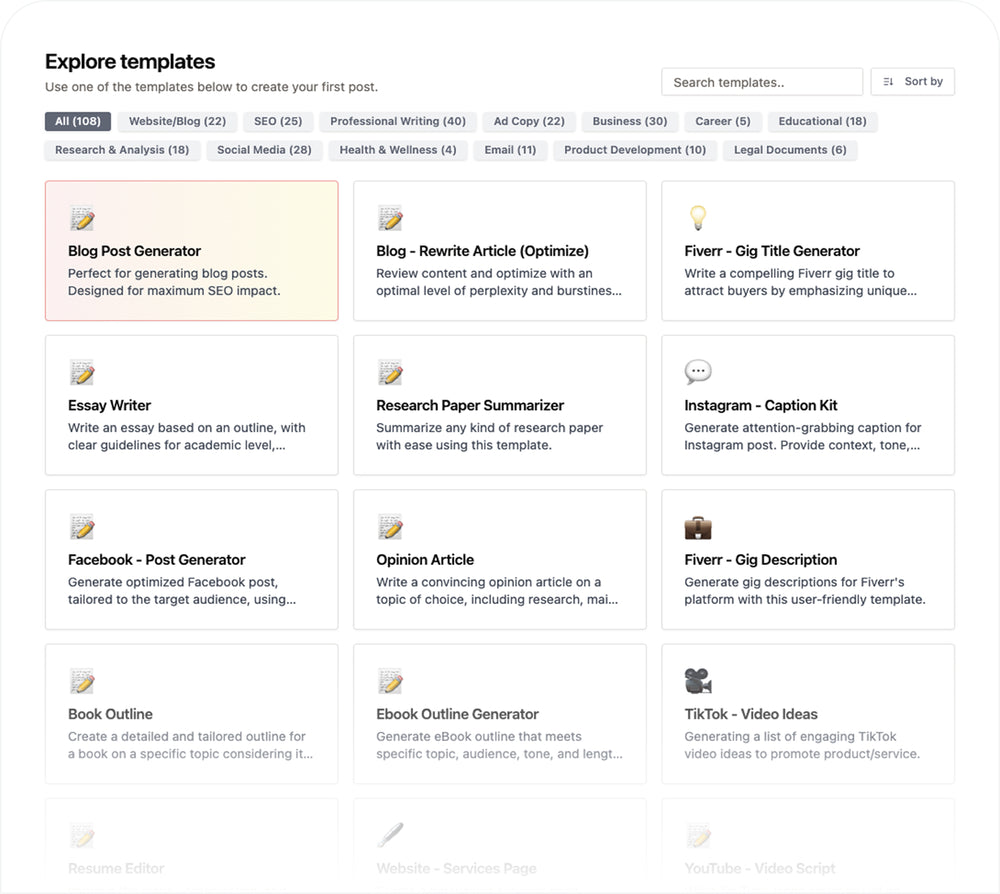Screen dimensions: 1000x894
Task: Click the speech bubble icon on Instagram Caption Kit
Action: [698, 373]
